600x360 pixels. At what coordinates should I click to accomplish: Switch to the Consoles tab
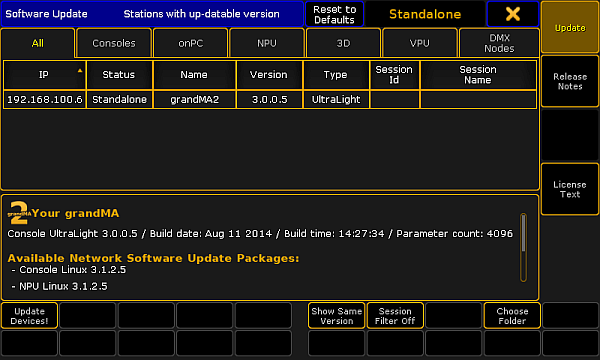tap(114, 43)
